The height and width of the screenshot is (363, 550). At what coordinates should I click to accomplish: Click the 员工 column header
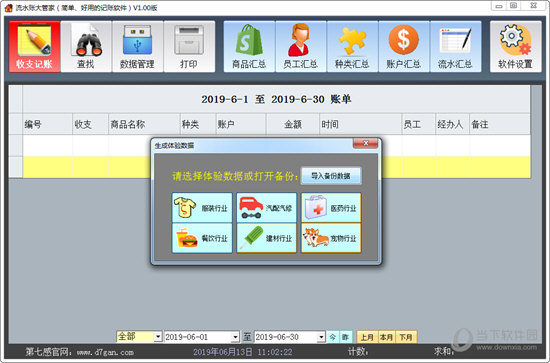[x=418, y=124]
